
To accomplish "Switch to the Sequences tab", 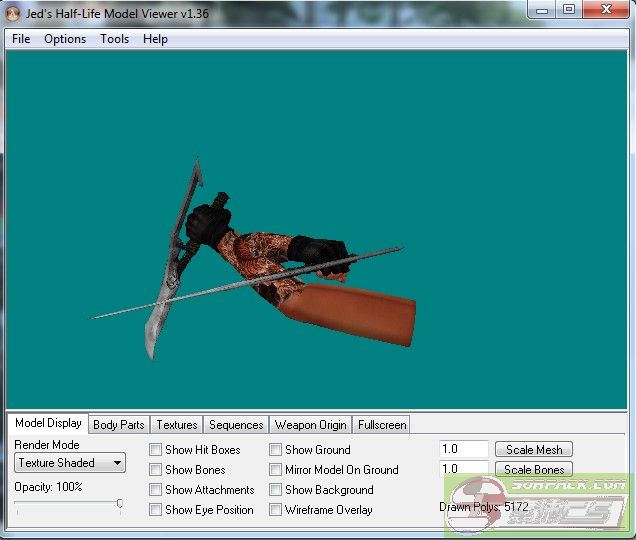I will [236, 425].
